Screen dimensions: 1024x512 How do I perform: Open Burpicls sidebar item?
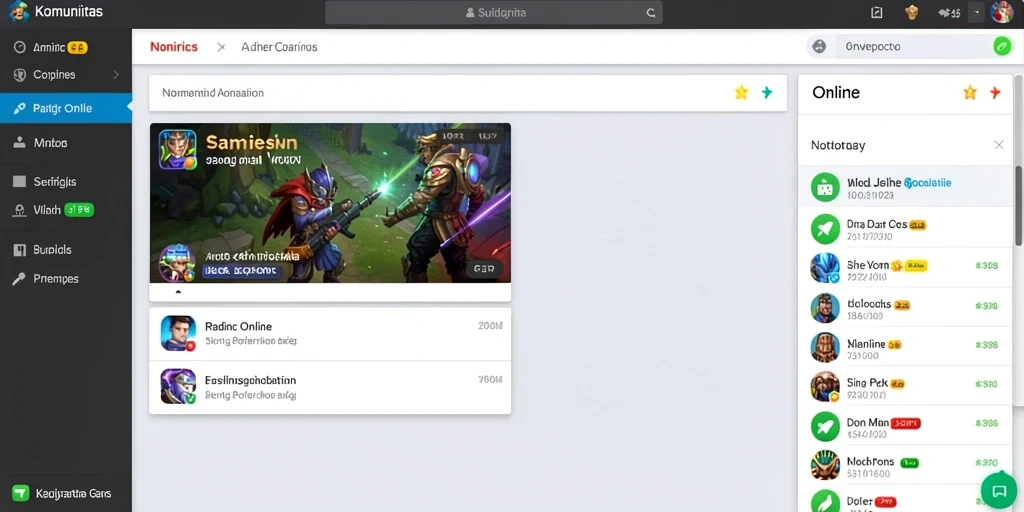(x=65, y=249)
